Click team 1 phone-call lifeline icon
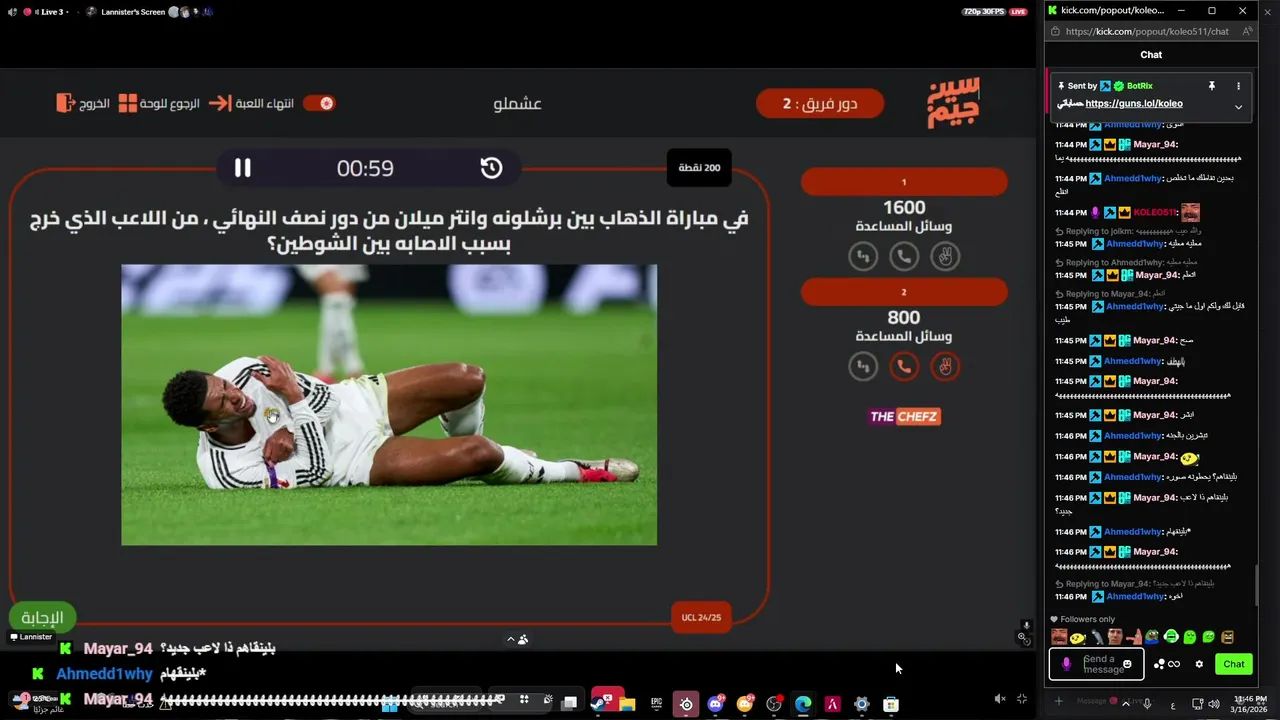1280x720 pixels. coord(904,257)
